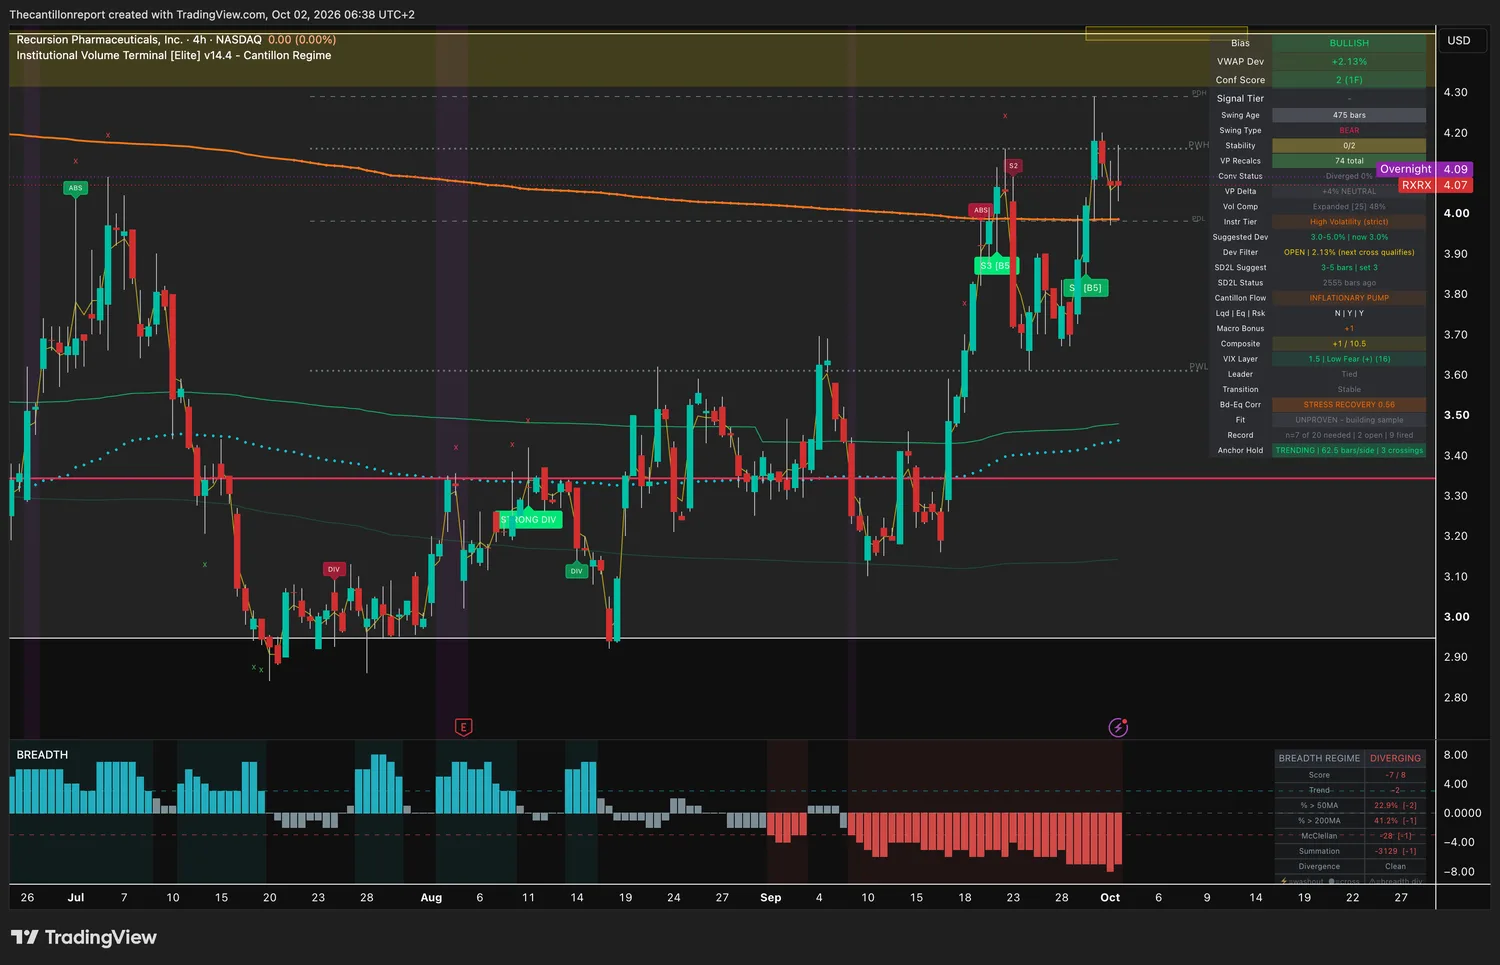Viewport: 1500px width, 965px height.
Task: Click the purple lightning event icon
Action: click(x=1118, y=727)
